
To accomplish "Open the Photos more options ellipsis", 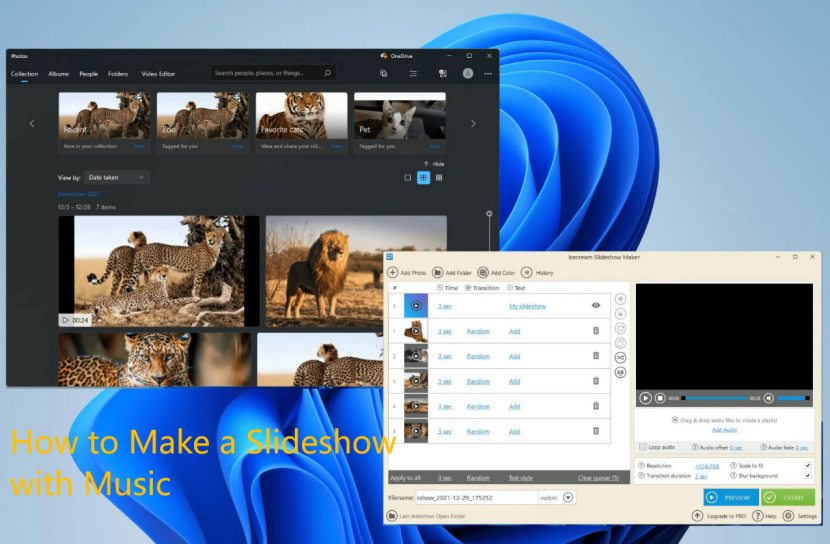I will (488, 74).
